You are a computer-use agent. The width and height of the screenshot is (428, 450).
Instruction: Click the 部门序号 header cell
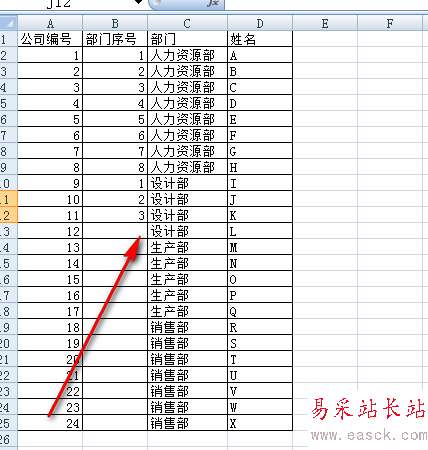point(115,39)
